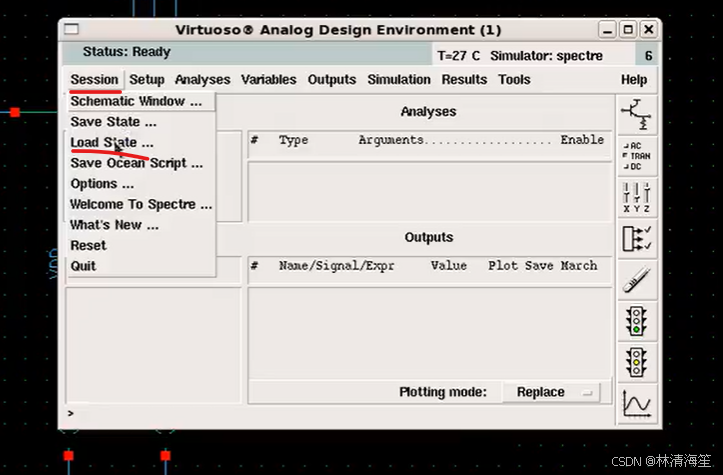Open the Results menu
This screenshot has width=723, height=475.
(464, 80)
